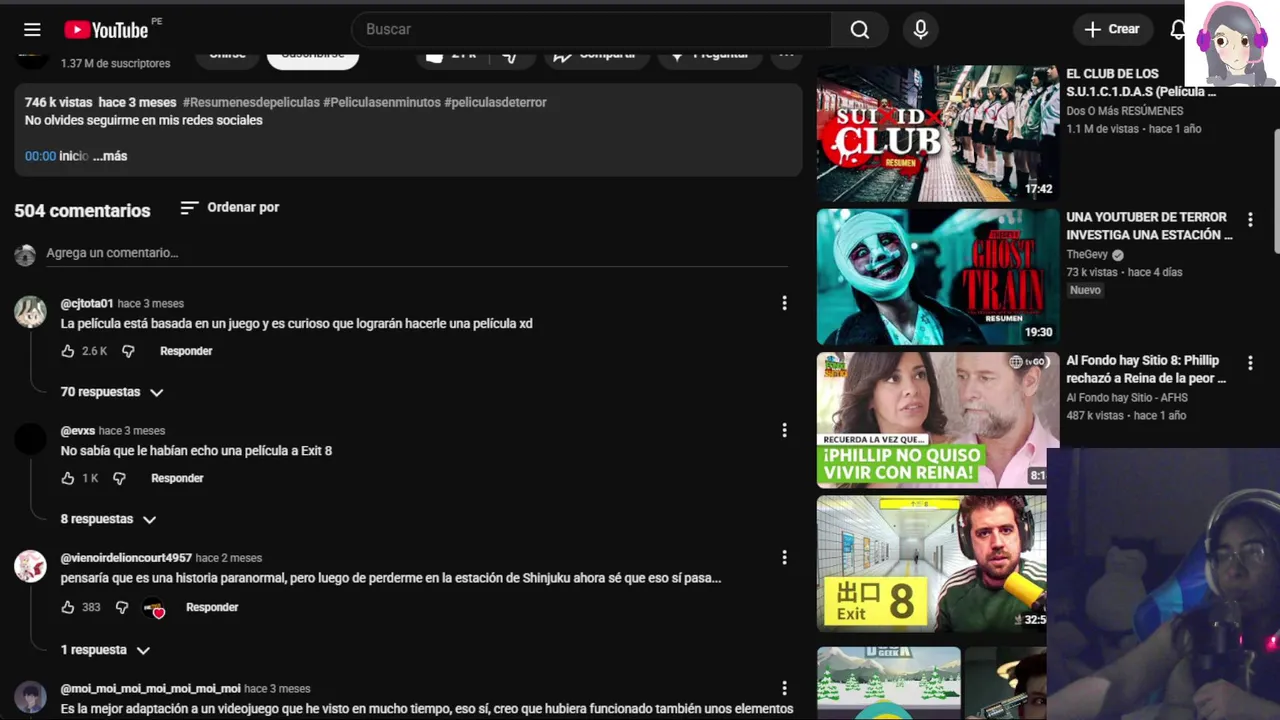Open options for Al Fondo hay Sitio video
1280x720 pixels.
(x=1249, y=363)
